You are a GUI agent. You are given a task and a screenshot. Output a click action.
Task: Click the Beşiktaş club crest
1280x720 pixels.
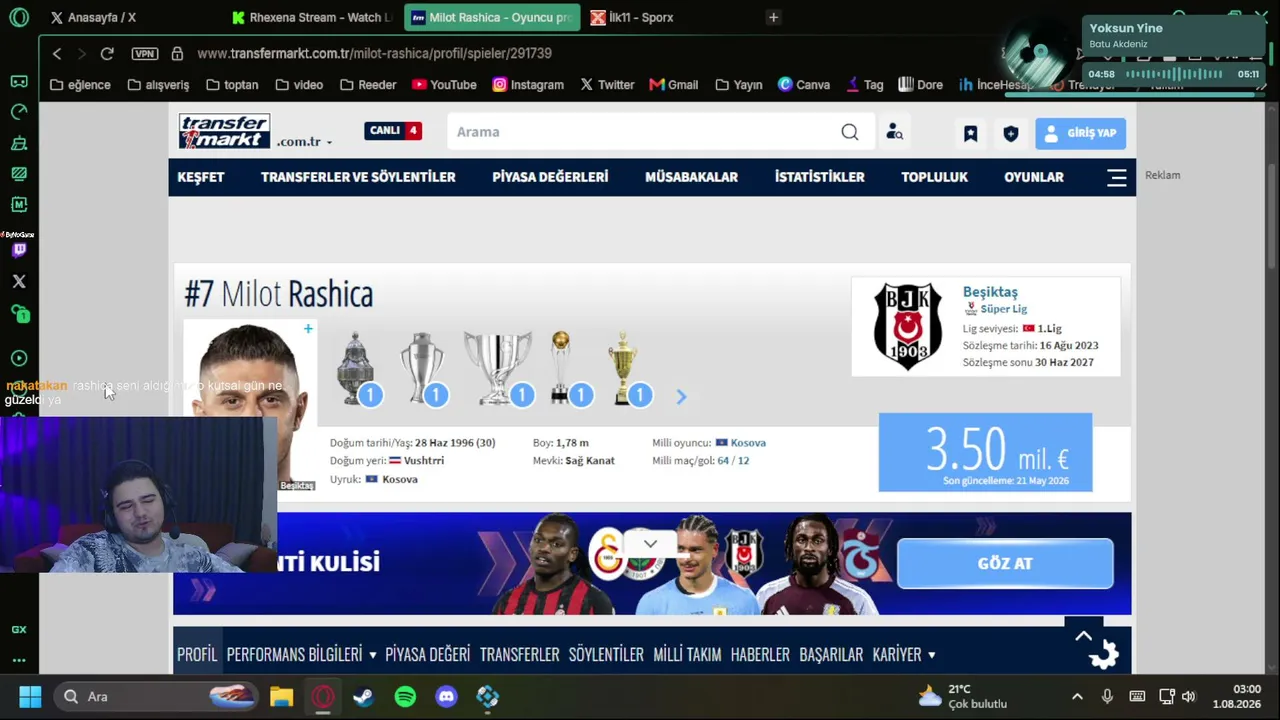point(907,326)
